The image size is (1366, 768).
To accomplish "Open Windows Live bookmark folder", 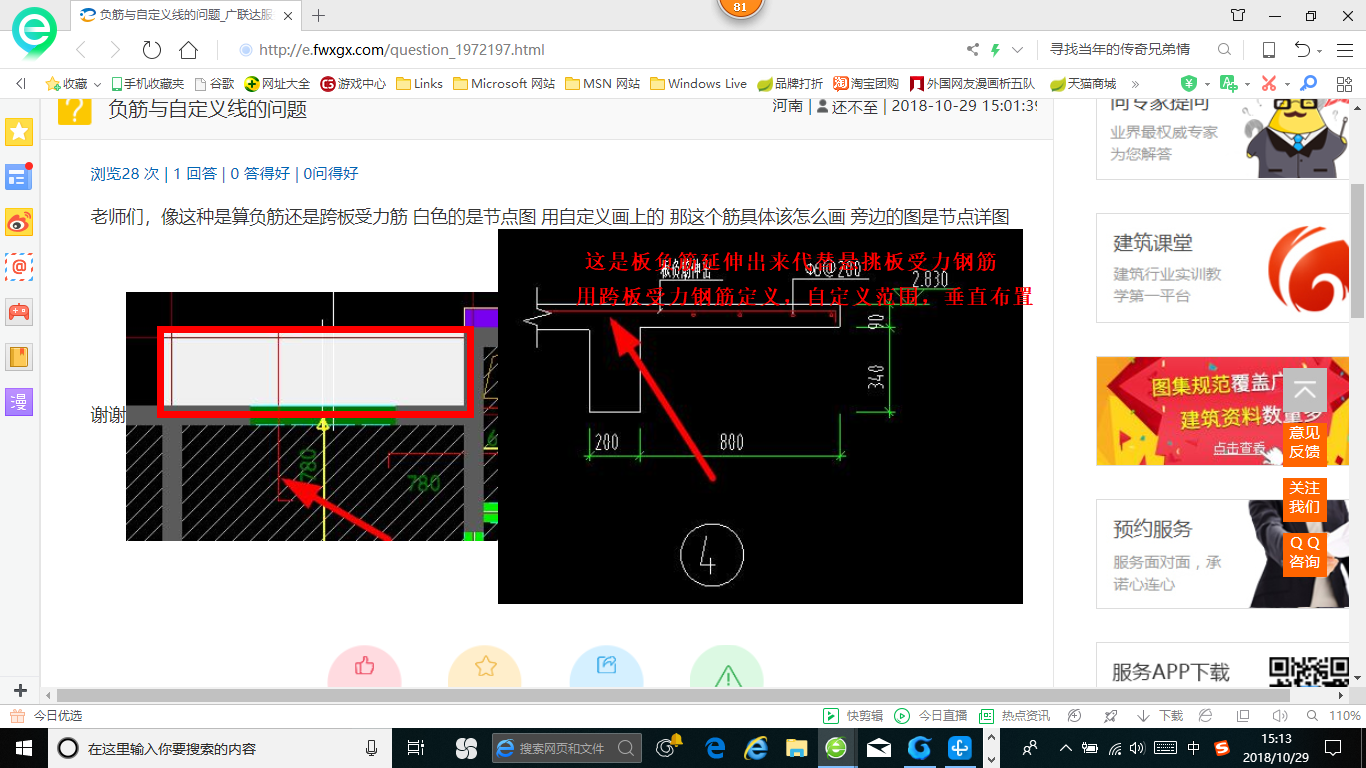I will coord(698,84).
